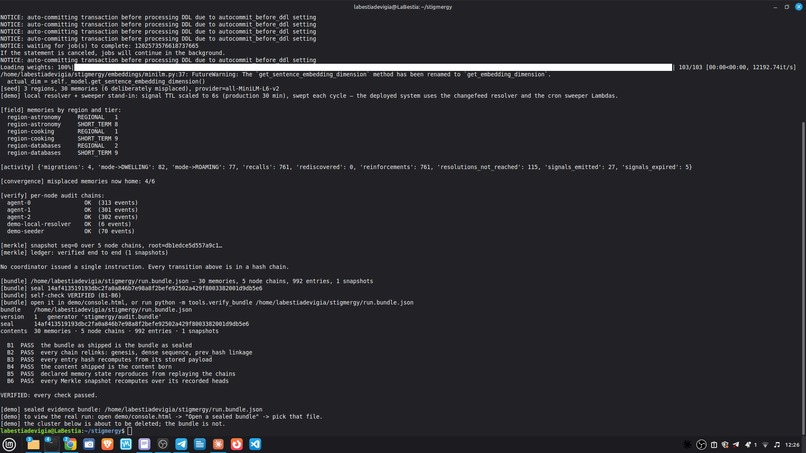
Task: Switch to the terminal taskbar icon
Action: pos(51,444)
